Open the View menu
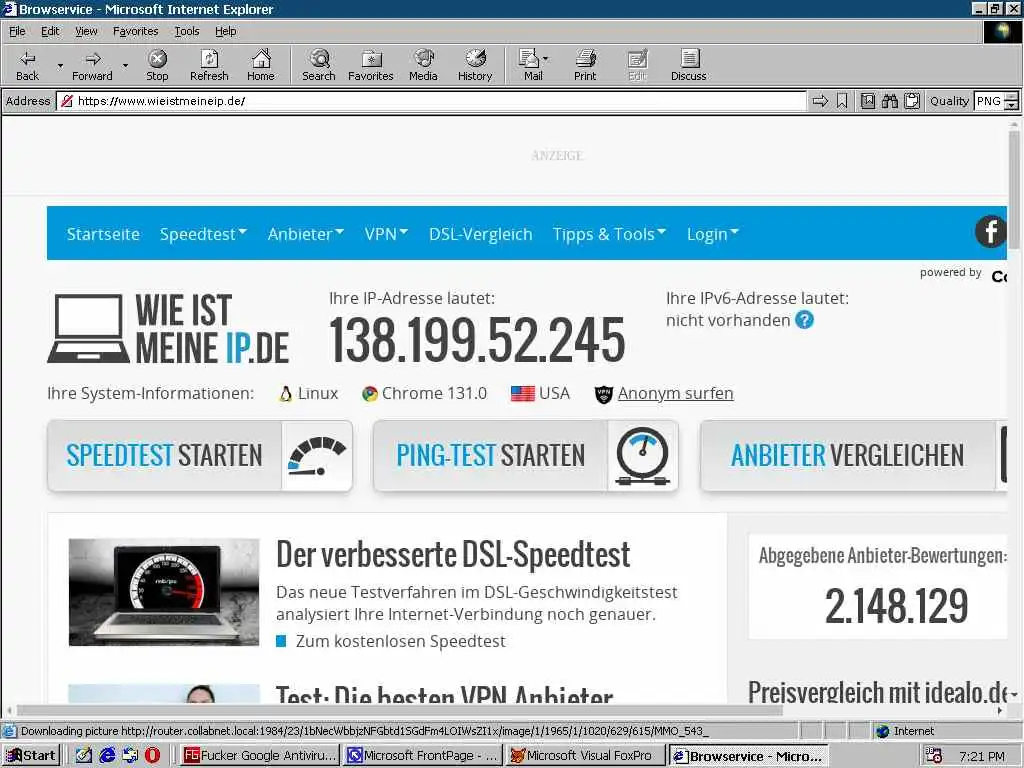 (86, 31)
